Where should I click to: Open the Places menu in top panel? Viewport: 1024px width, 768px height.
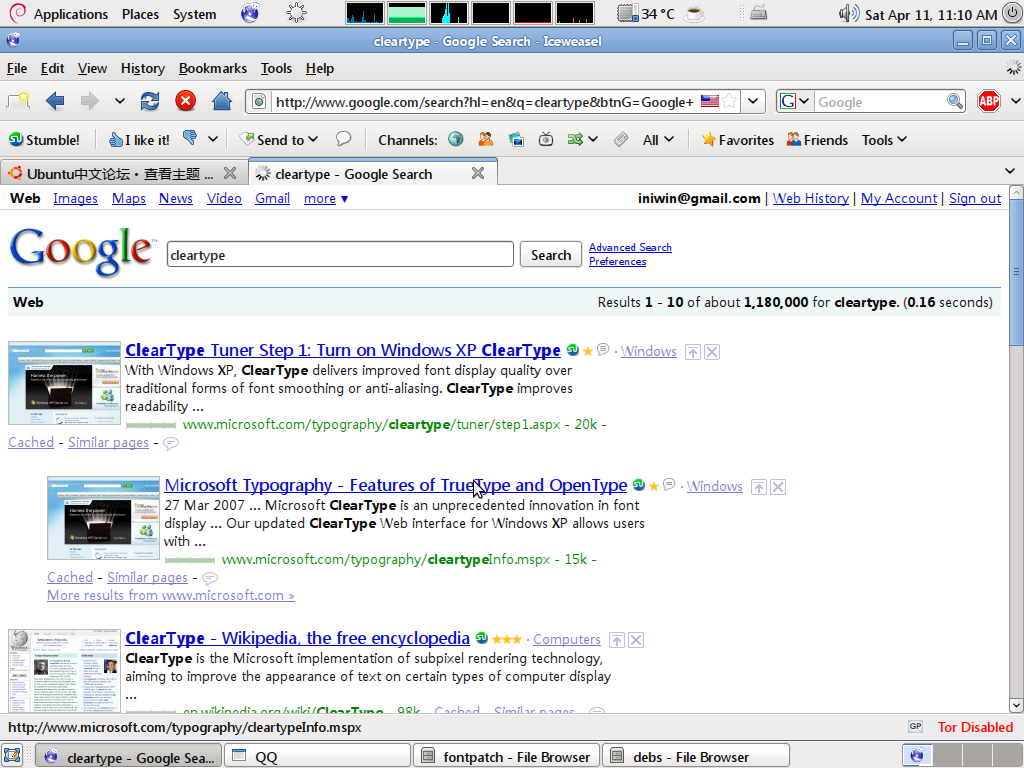coord(140,14)
